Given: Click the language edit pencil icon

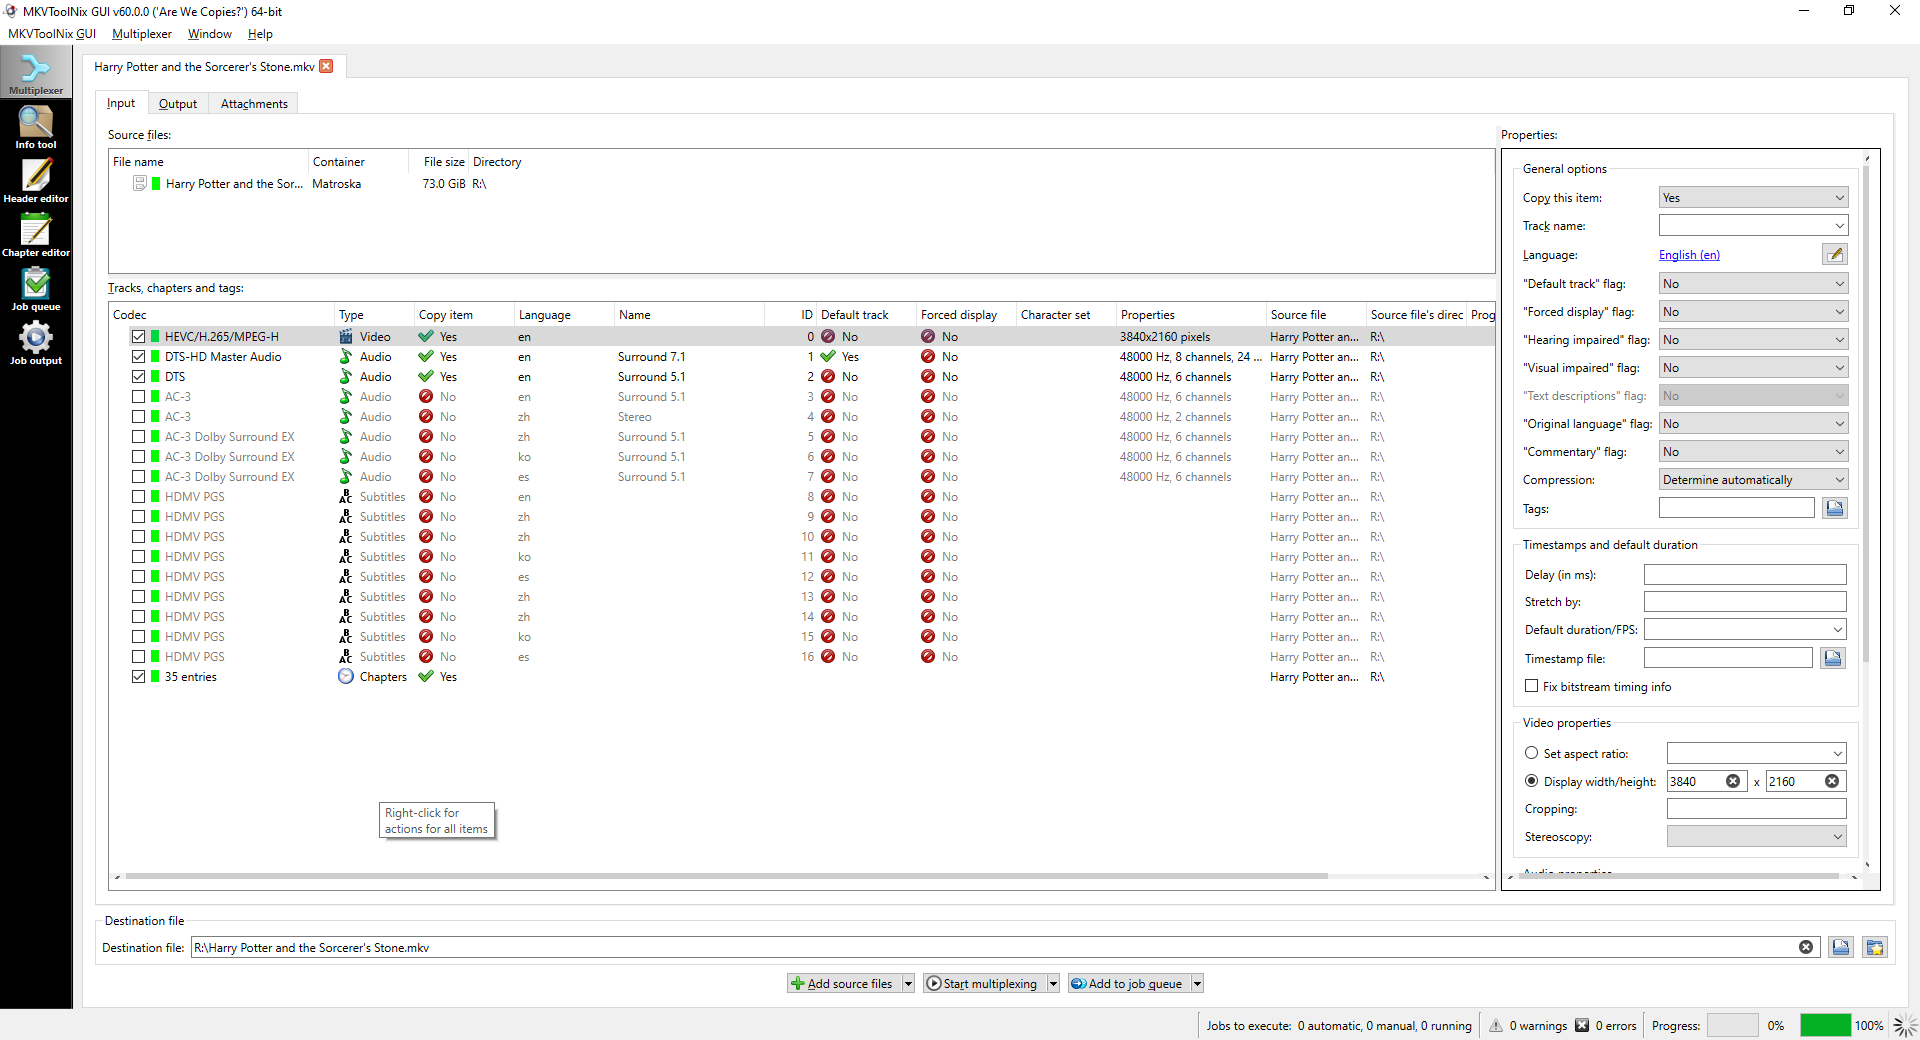Looking at the screenshot, I should (1835, 255).
